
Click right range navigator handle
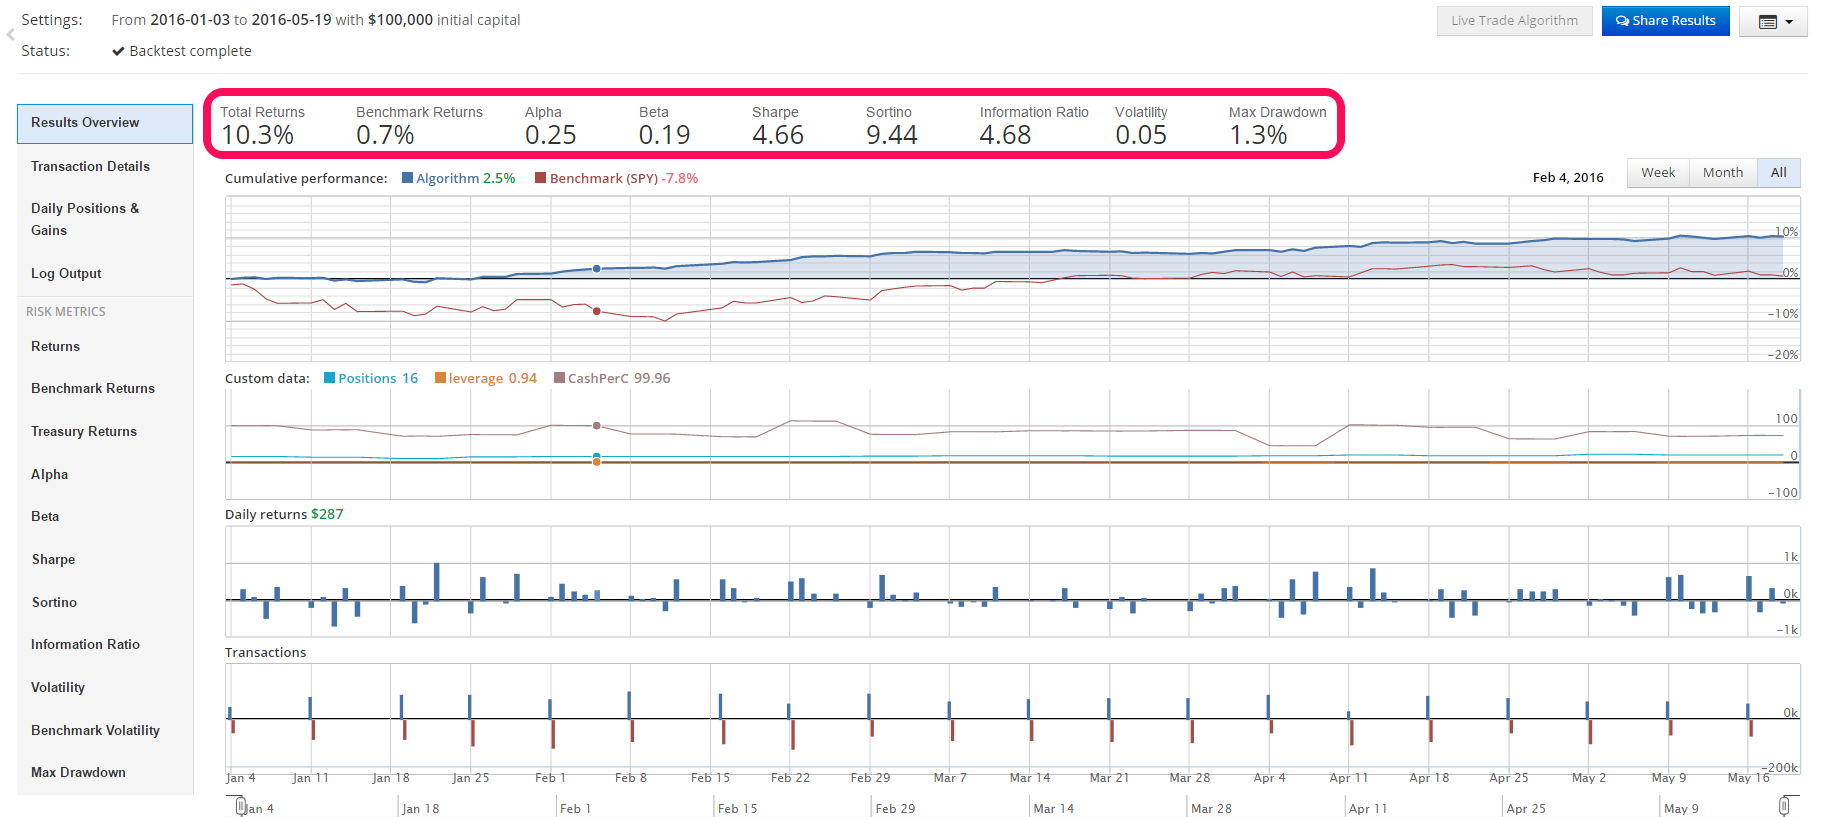1785,806
